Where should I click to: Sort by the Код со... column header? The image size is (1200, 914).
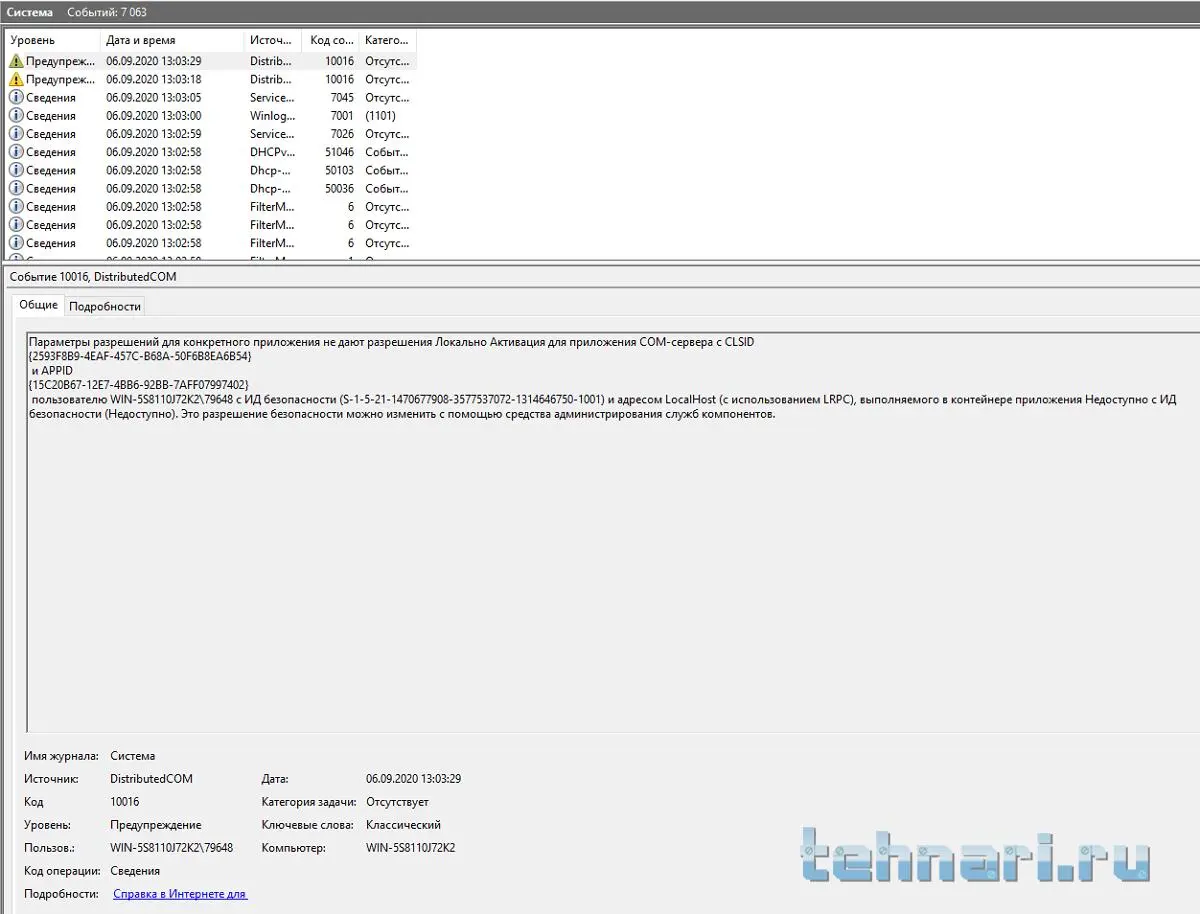330,40
